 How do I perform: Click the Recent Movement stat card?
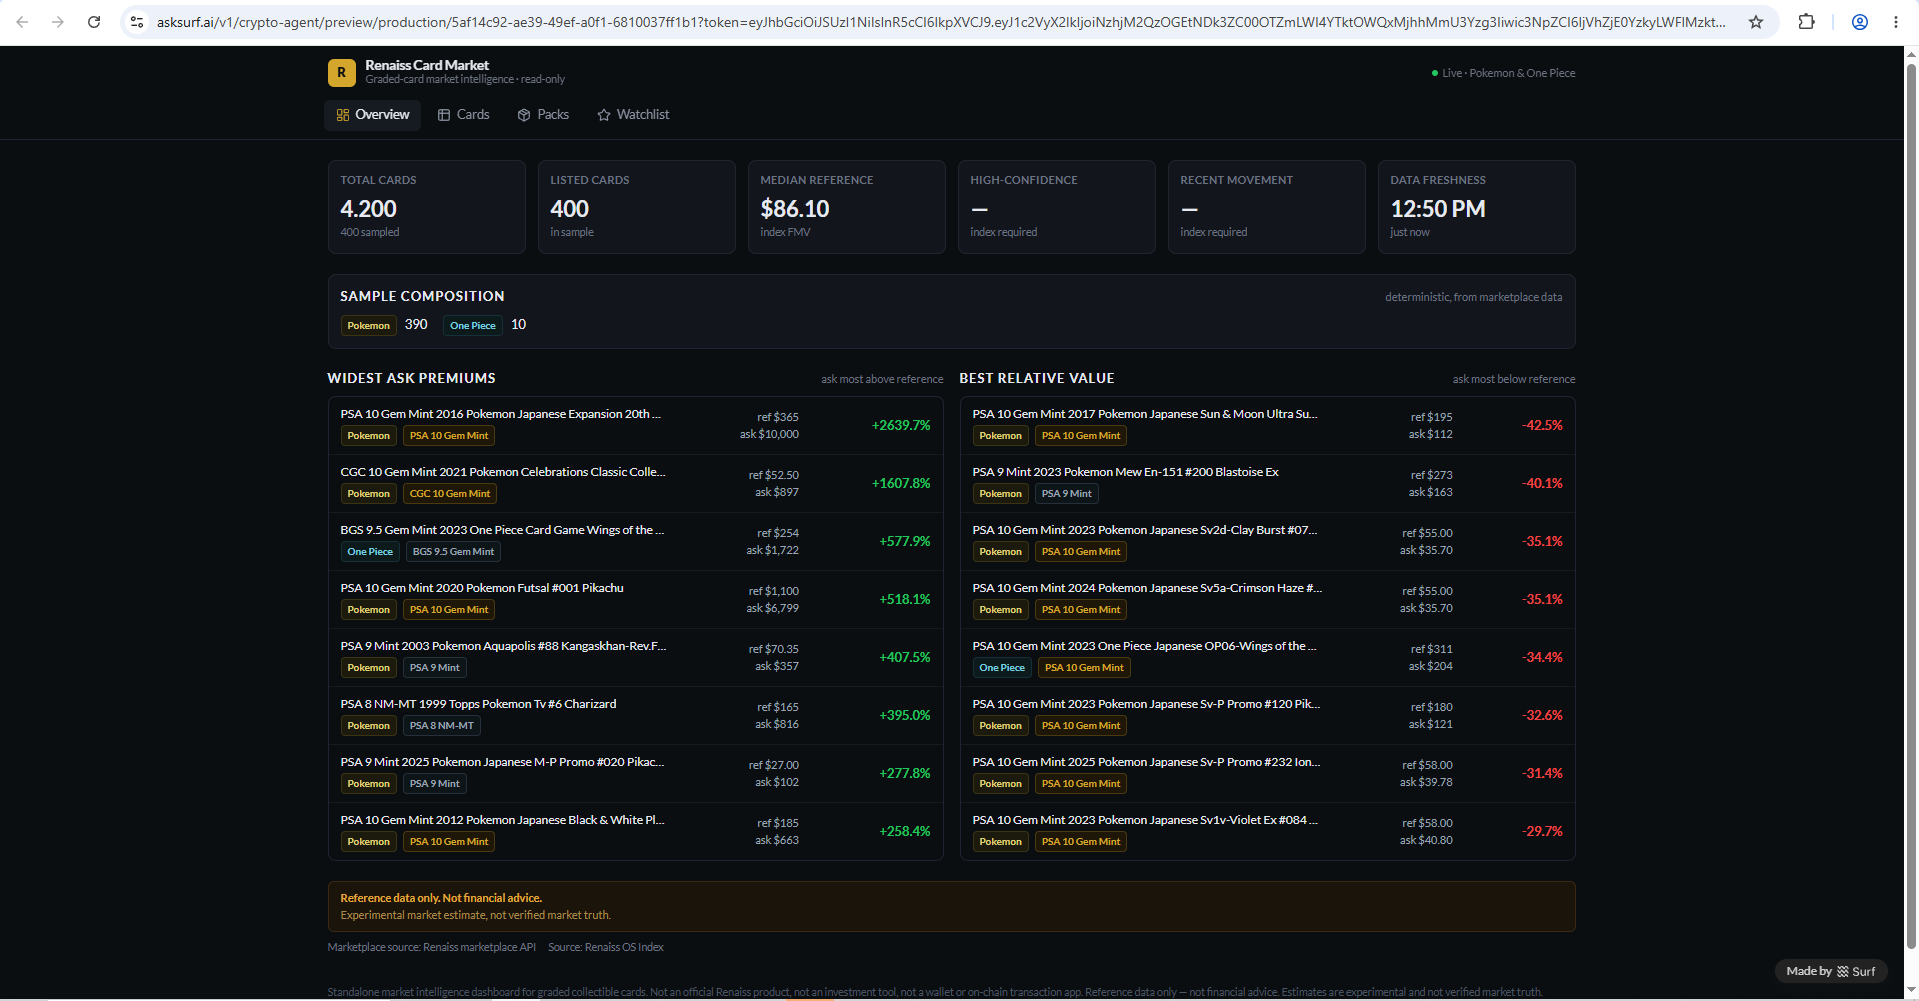(1267, 207)
